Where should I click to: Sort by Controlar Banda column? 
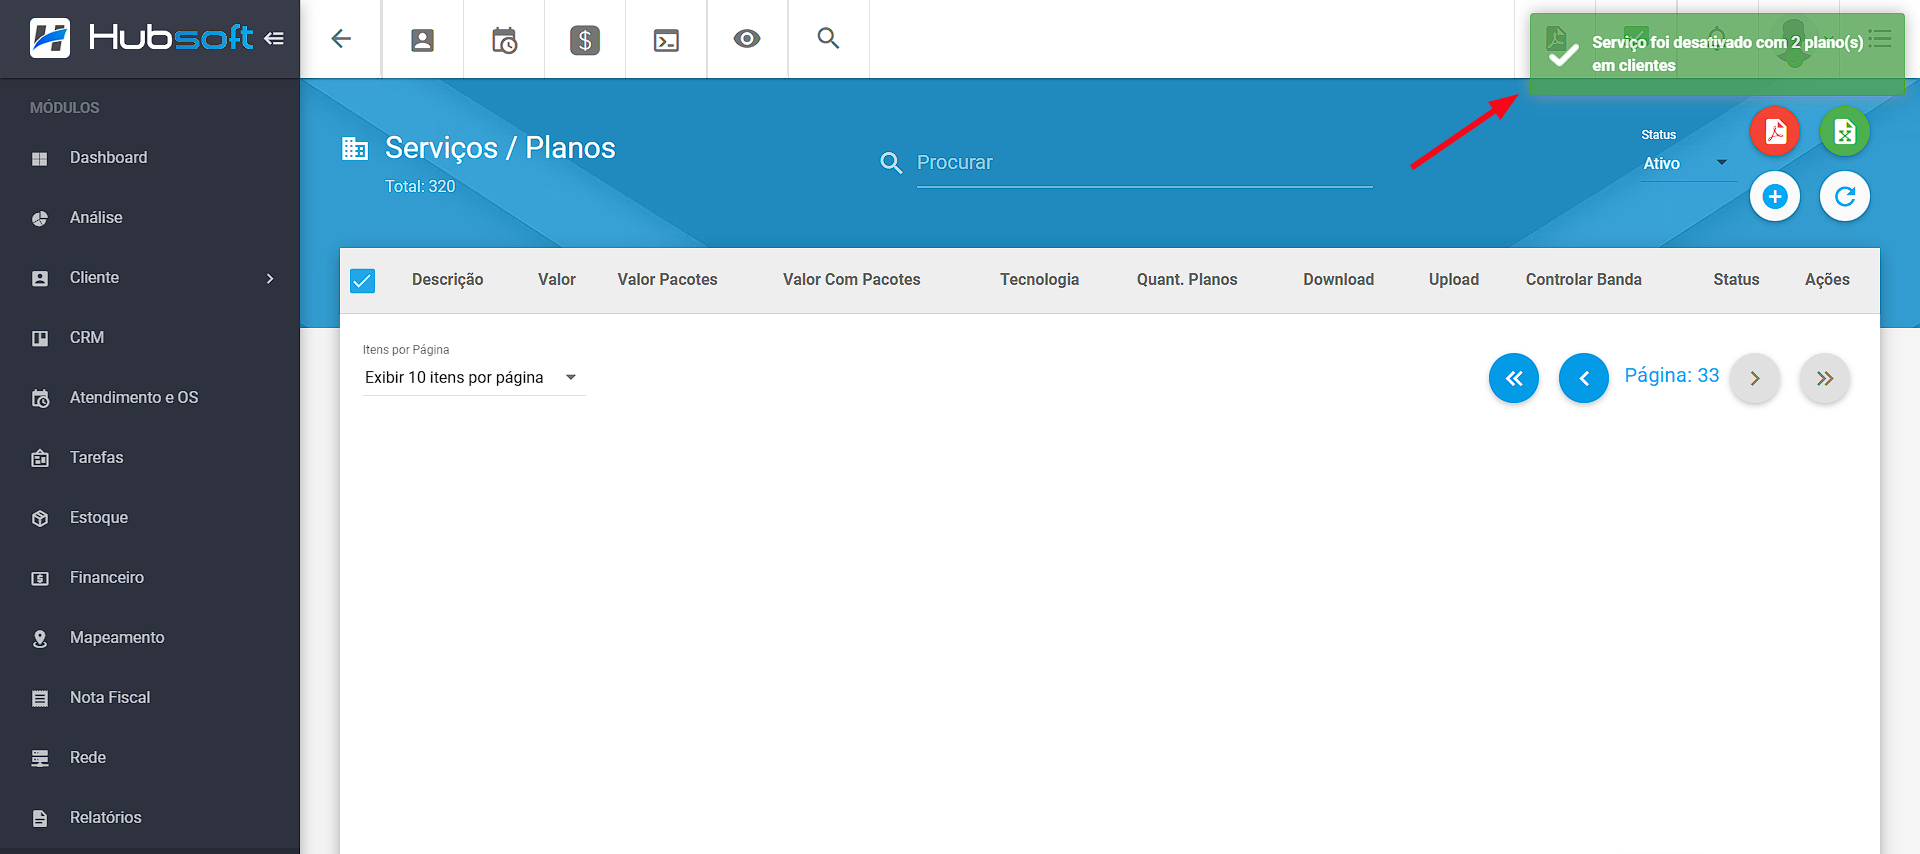[1583, 280]
